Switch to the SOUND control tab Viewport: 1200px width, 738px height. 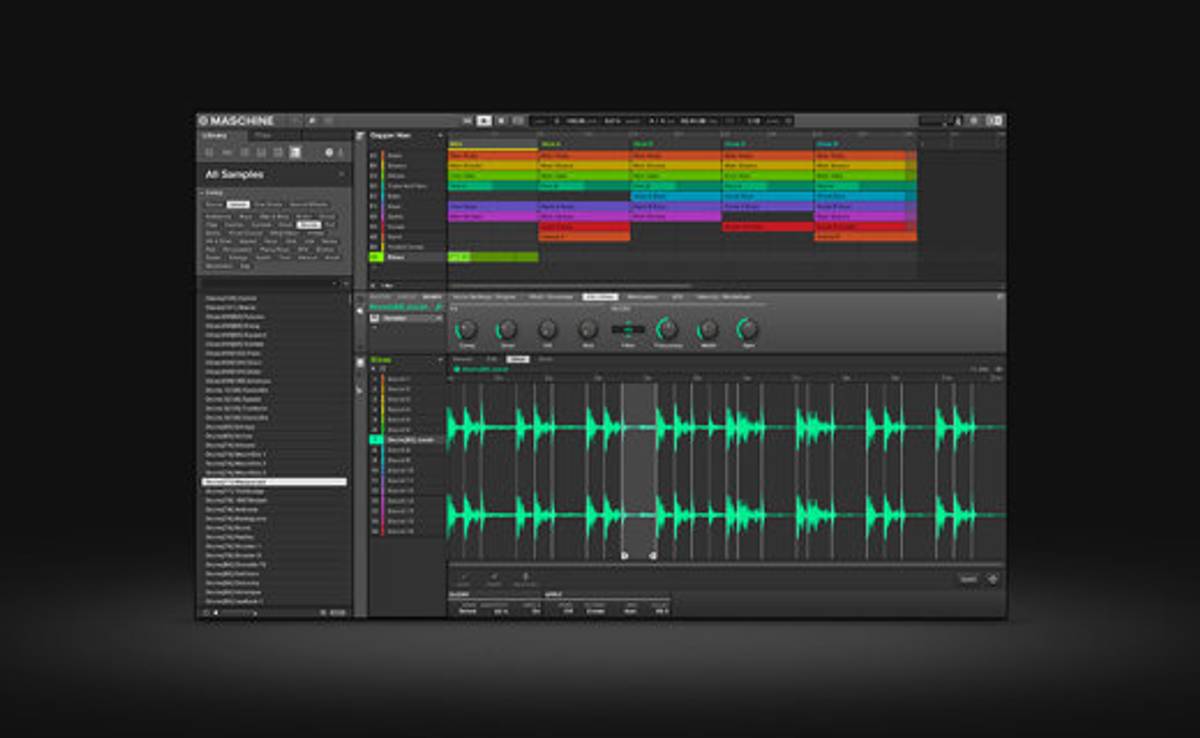(x=431, y=297)
